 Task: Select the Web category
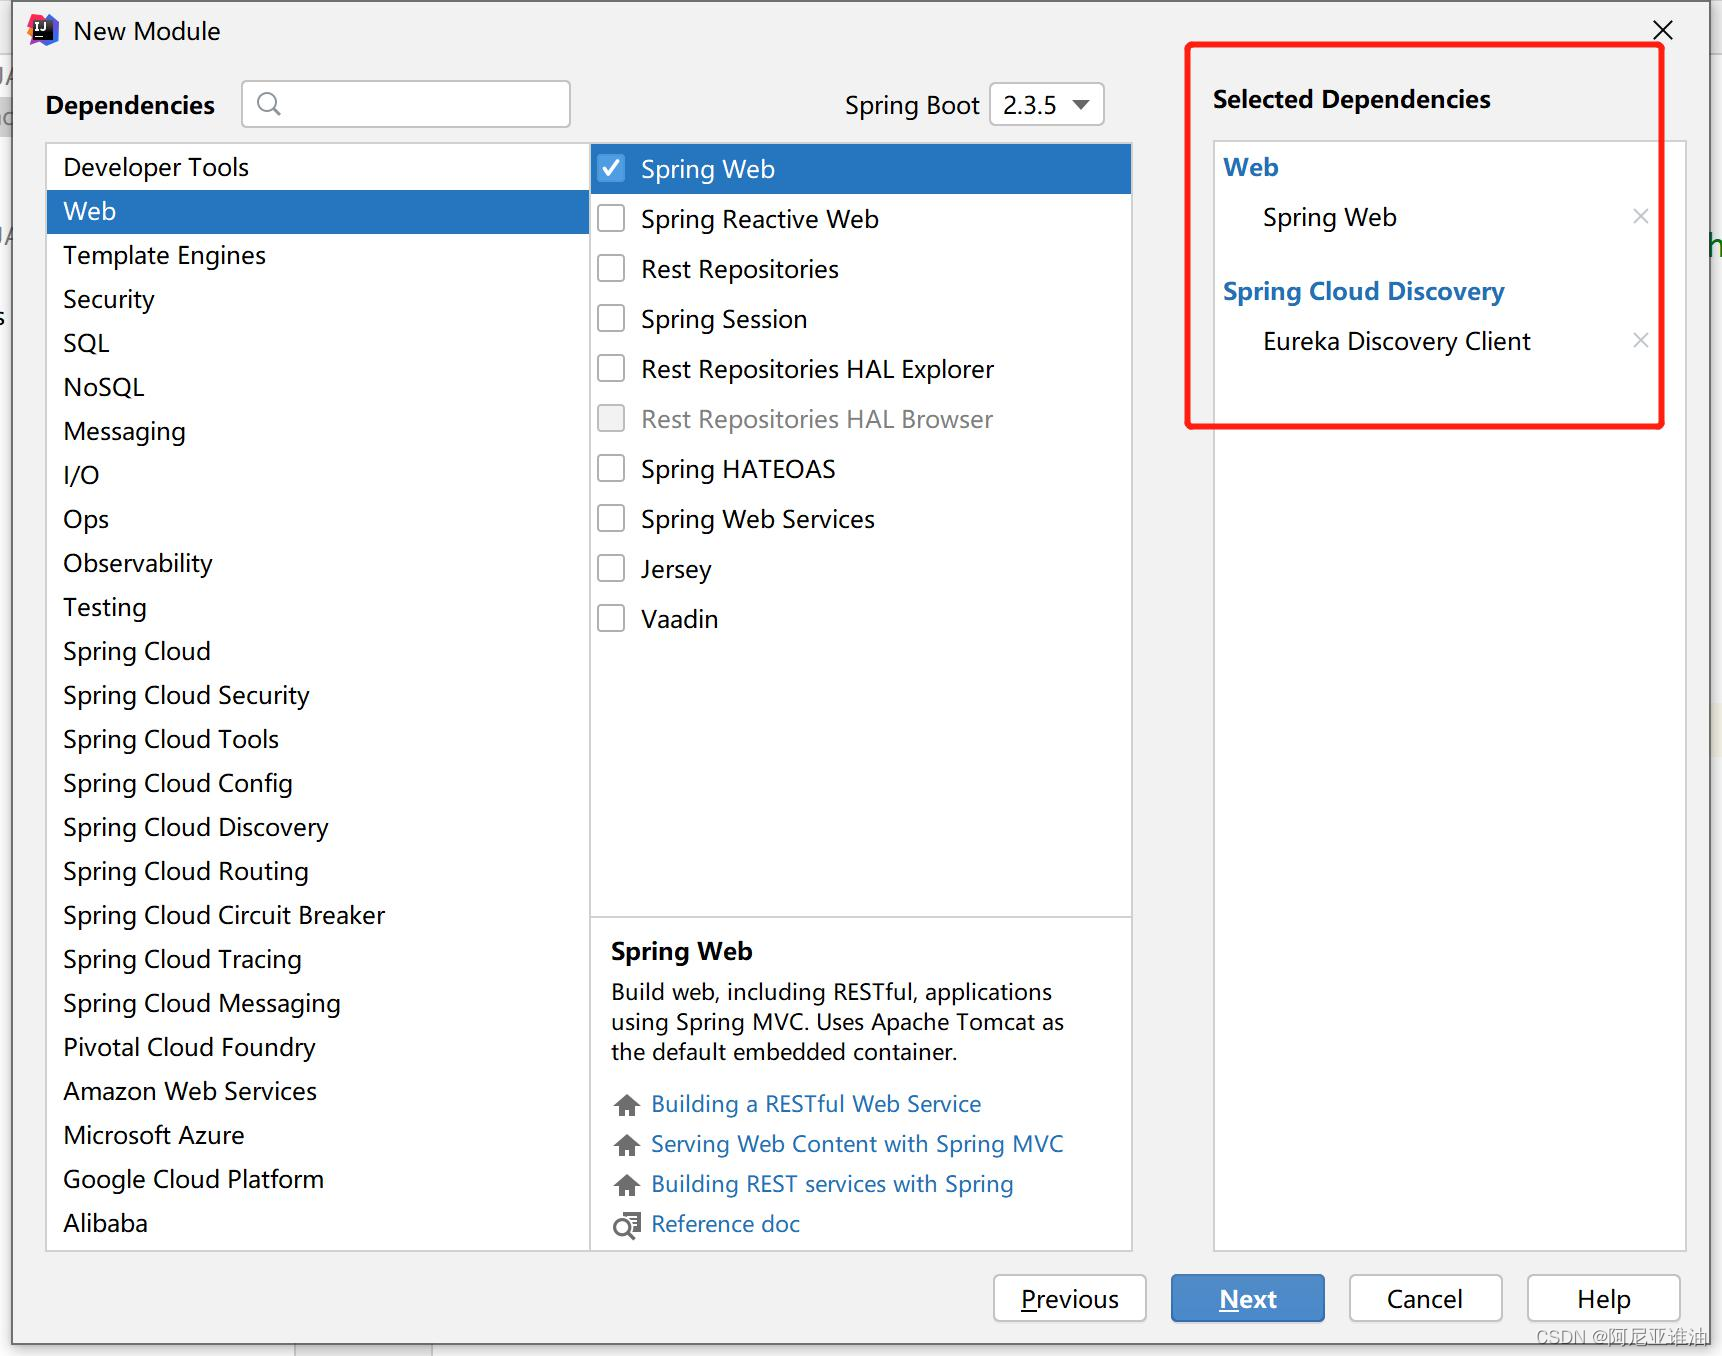pyautogui.click(x=318, y=211)
